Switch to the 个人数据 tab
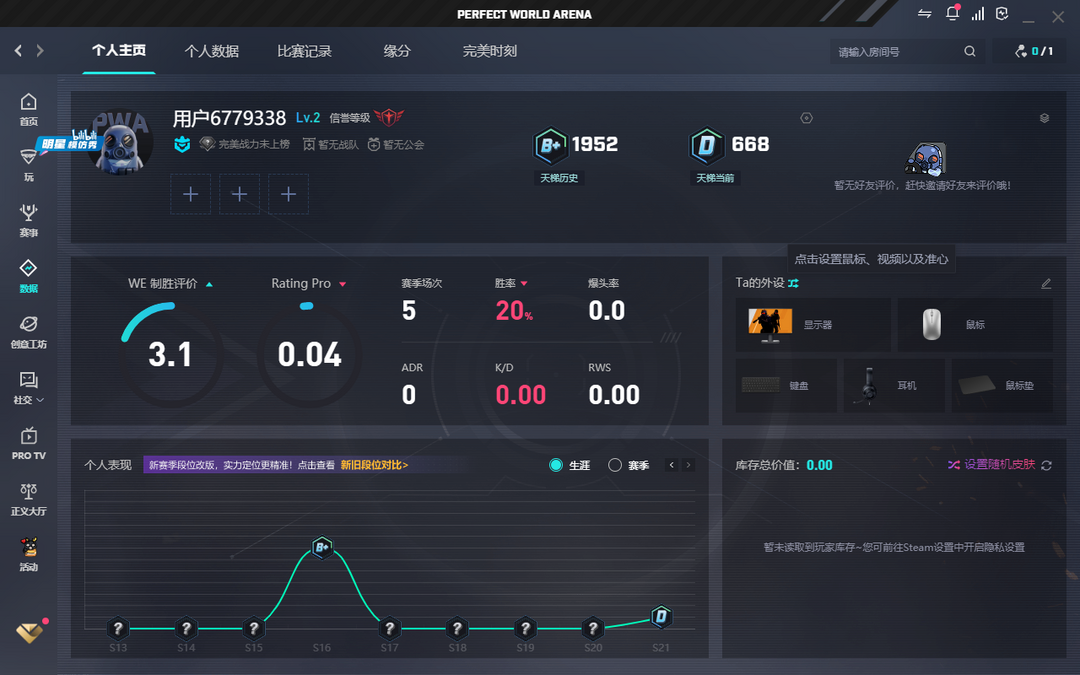Screen dimensions: 1080x675 [211, 51]
